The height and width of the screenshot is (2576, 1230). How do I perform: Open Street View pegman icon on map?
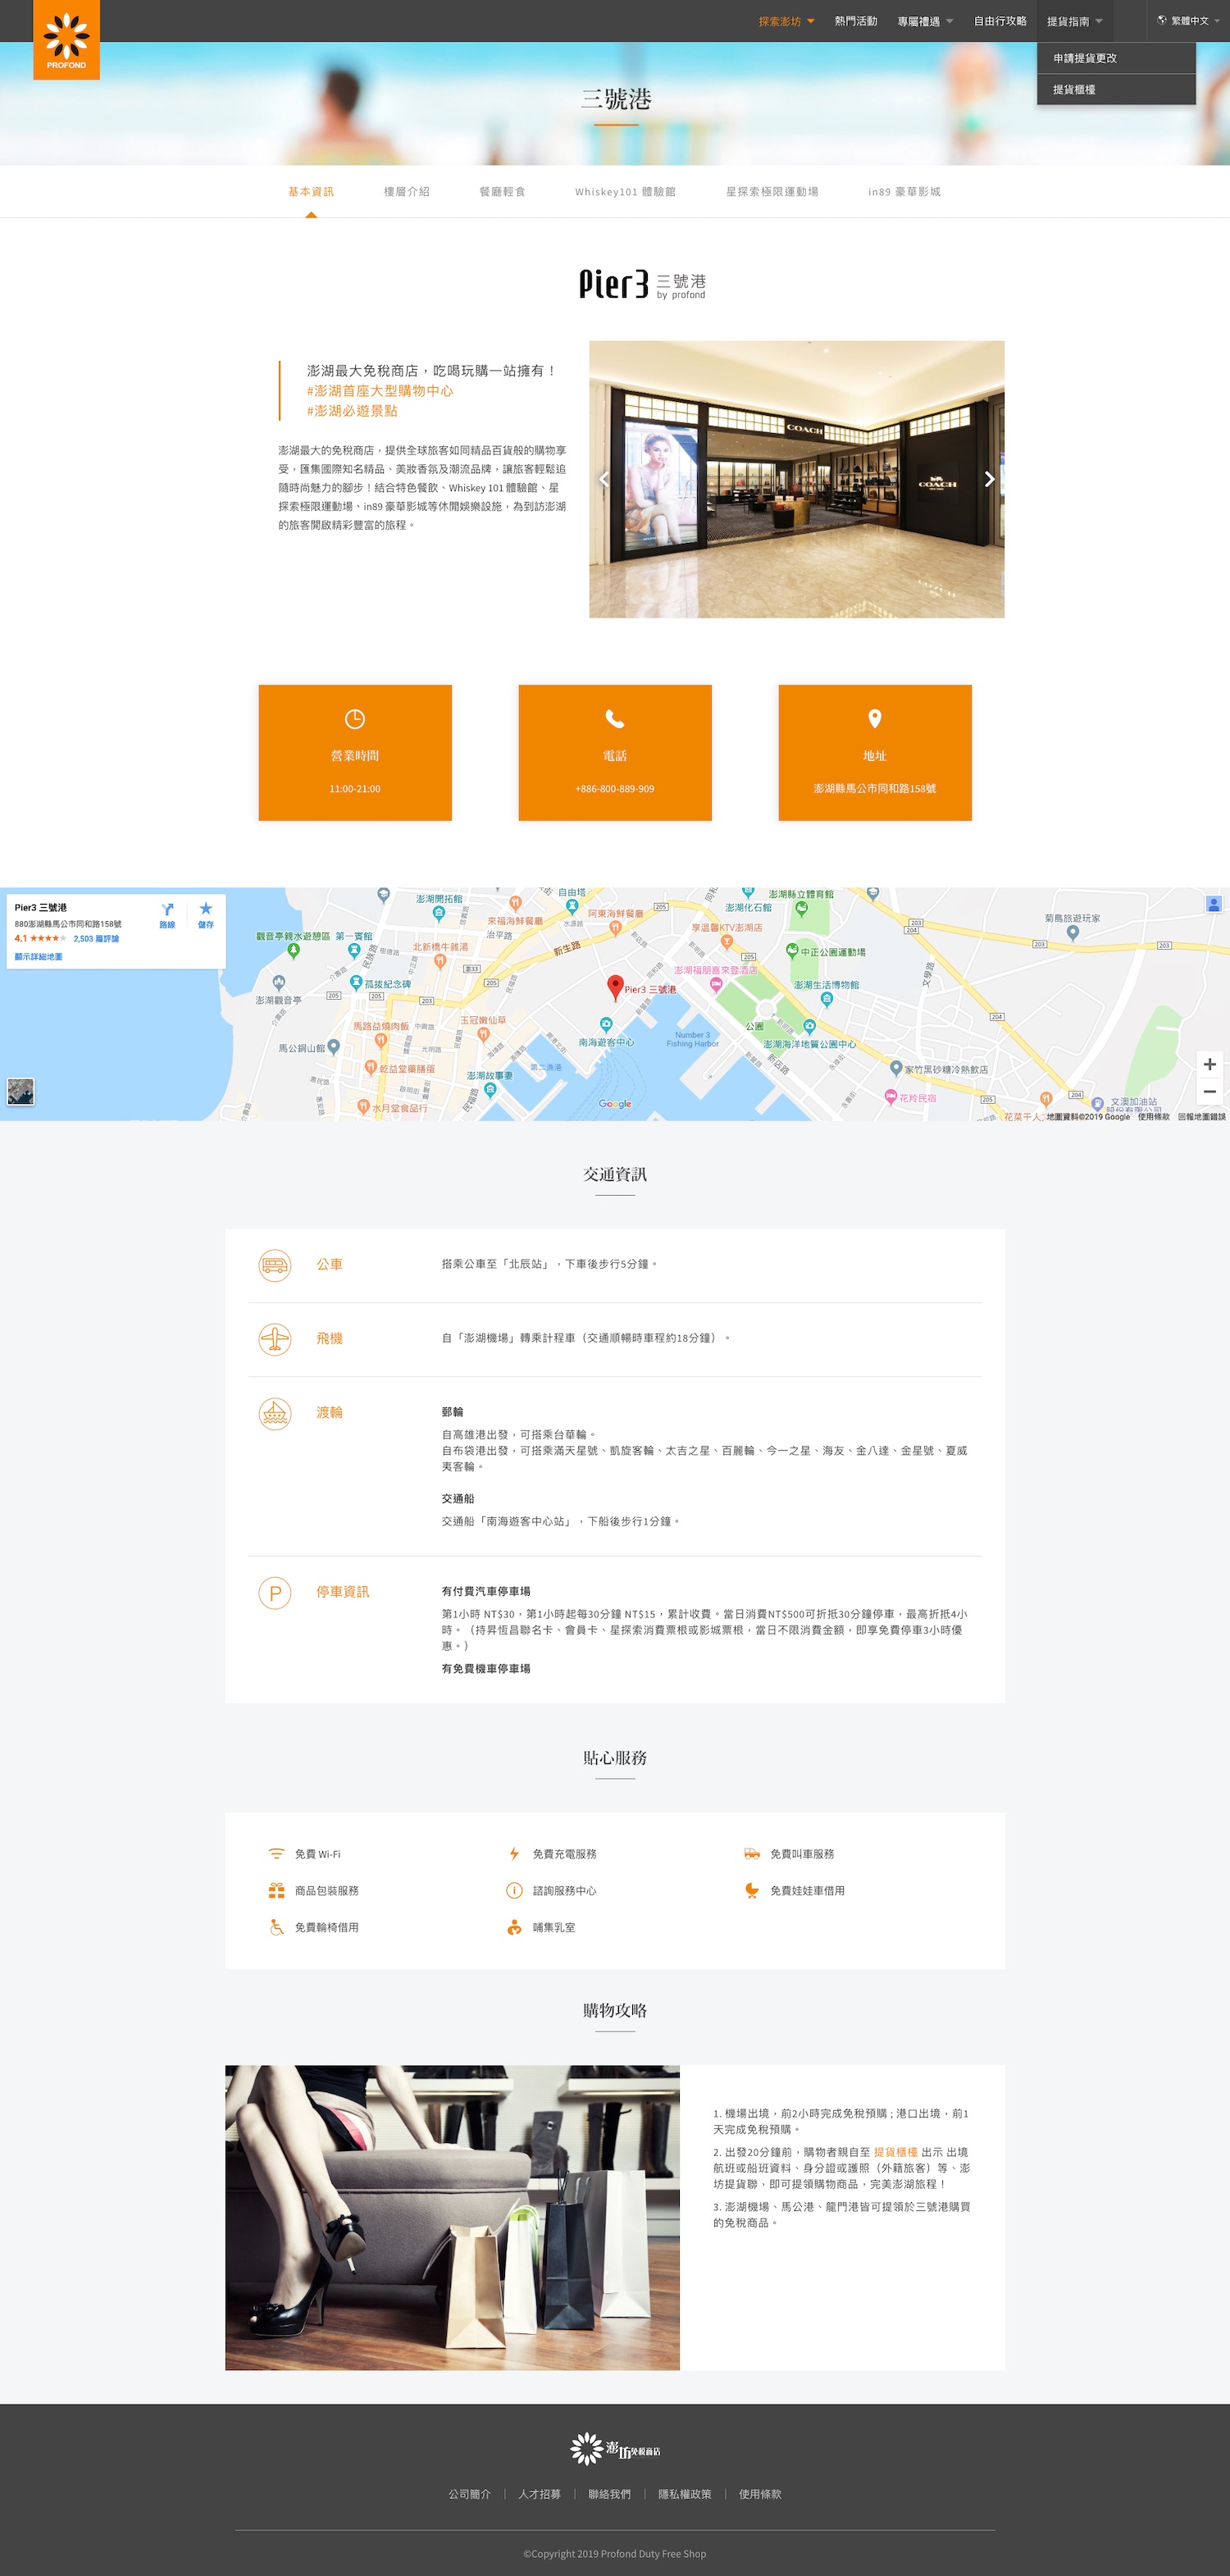[x=1213, y=904]
